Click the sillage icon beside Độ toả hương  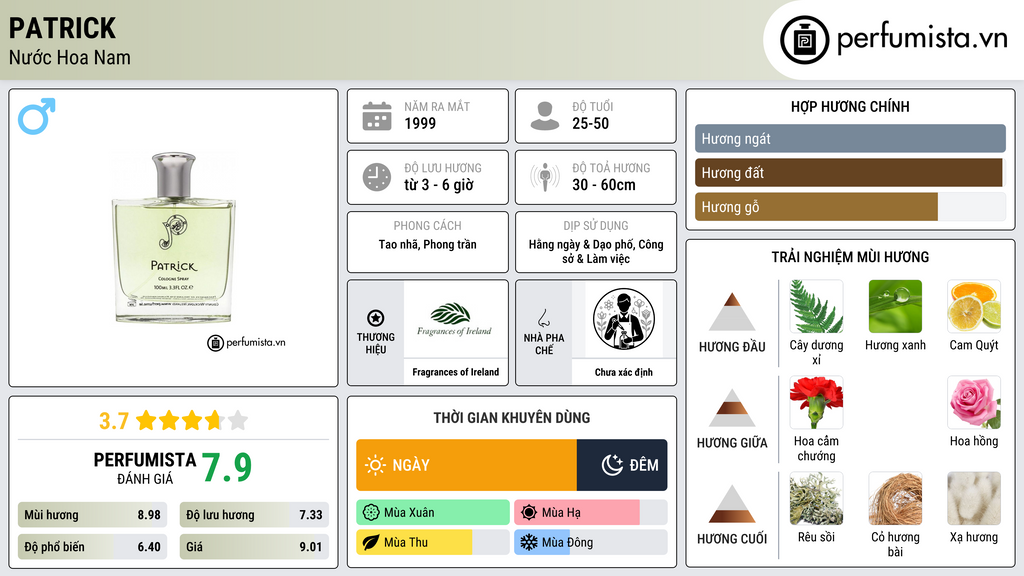[x=545, y=177]
